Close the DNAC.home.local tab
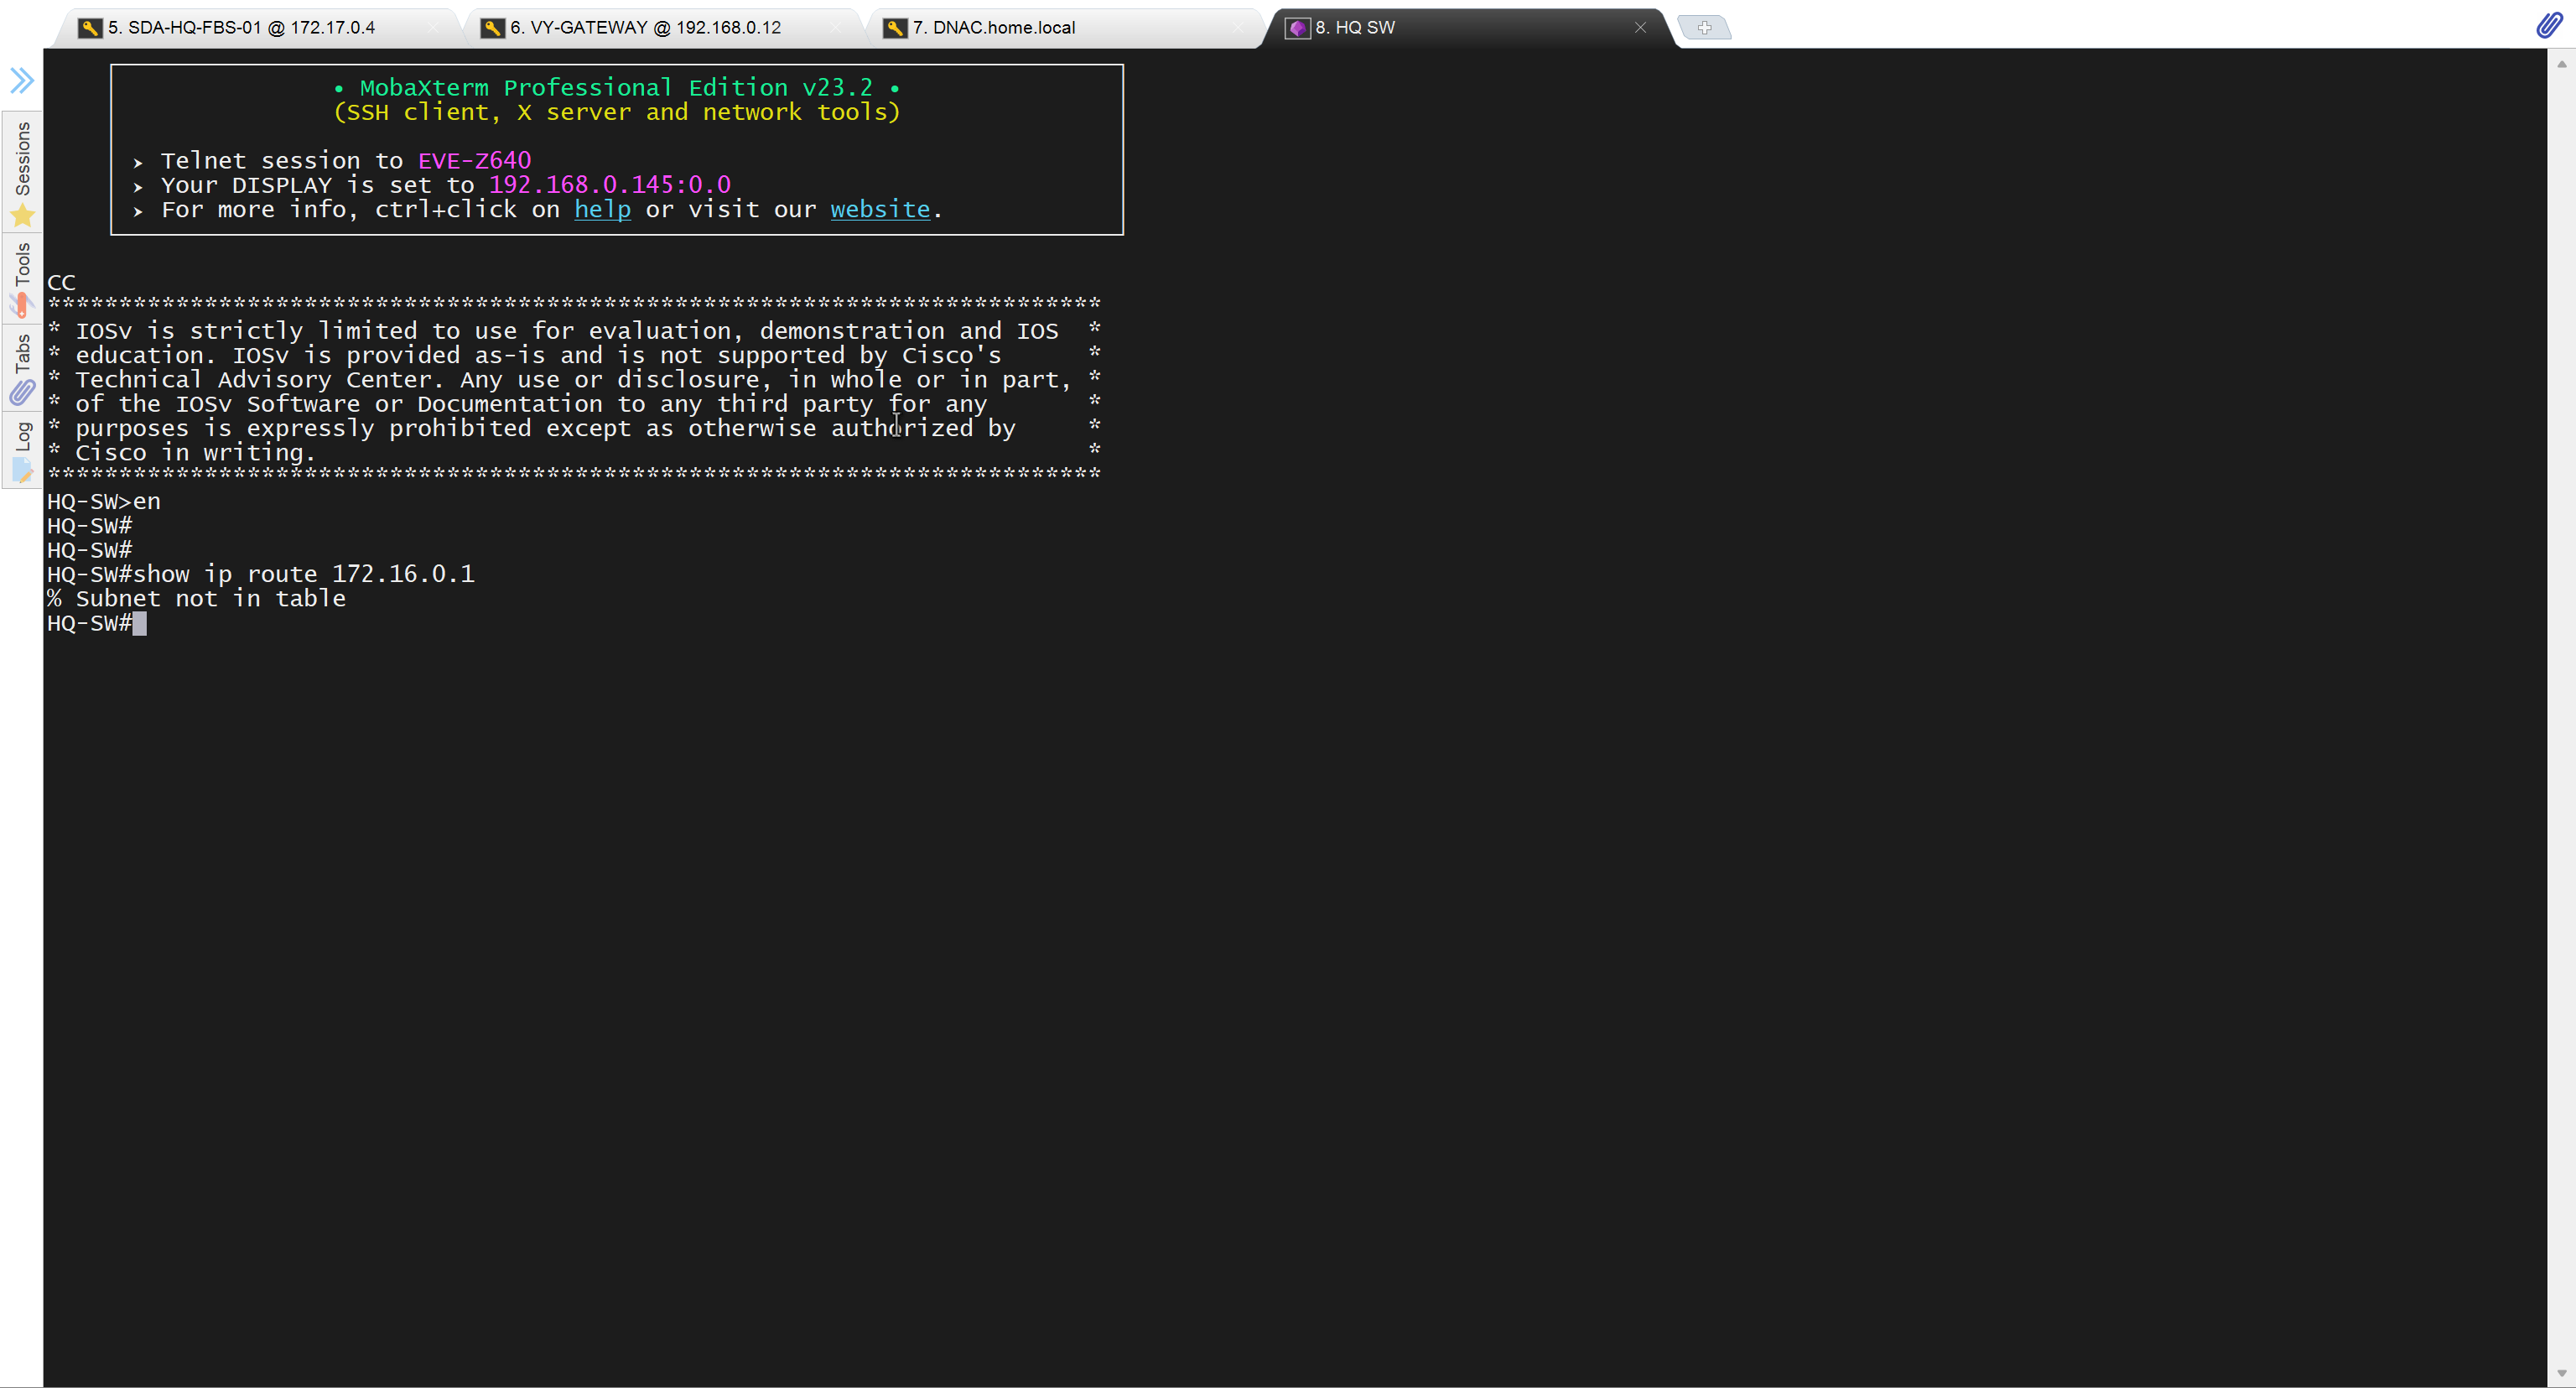Screen dimensions: 2576x1388 [x=1237, y=28]
